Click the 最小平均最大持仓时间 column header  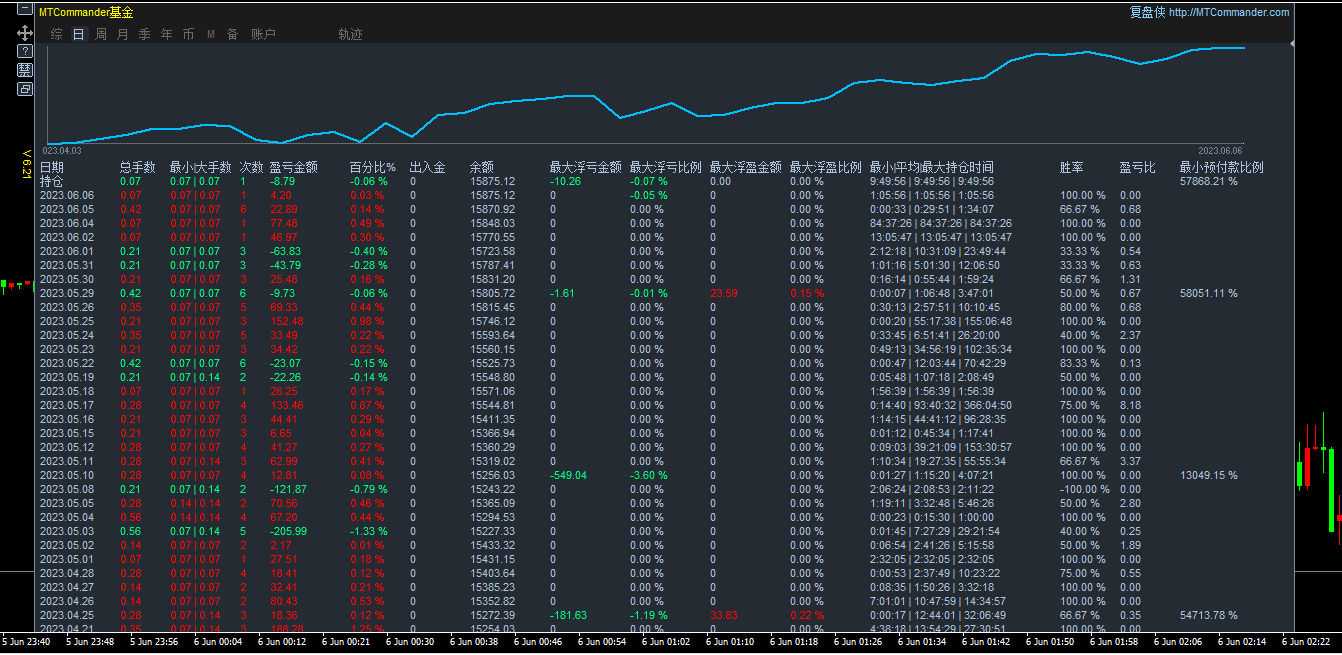click(x=932, y=168)
